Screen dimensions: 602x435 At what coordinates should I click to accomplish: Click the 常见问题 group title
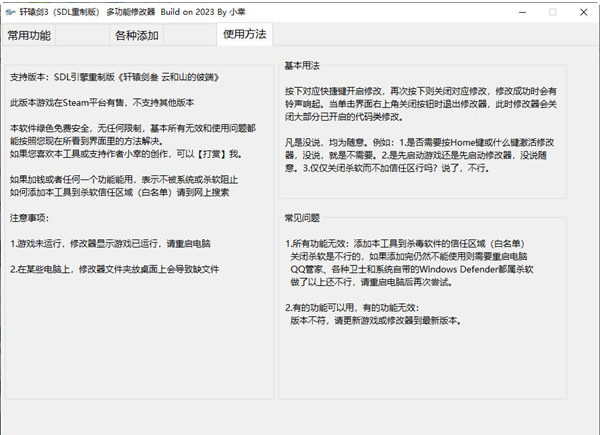coord(302,218)
